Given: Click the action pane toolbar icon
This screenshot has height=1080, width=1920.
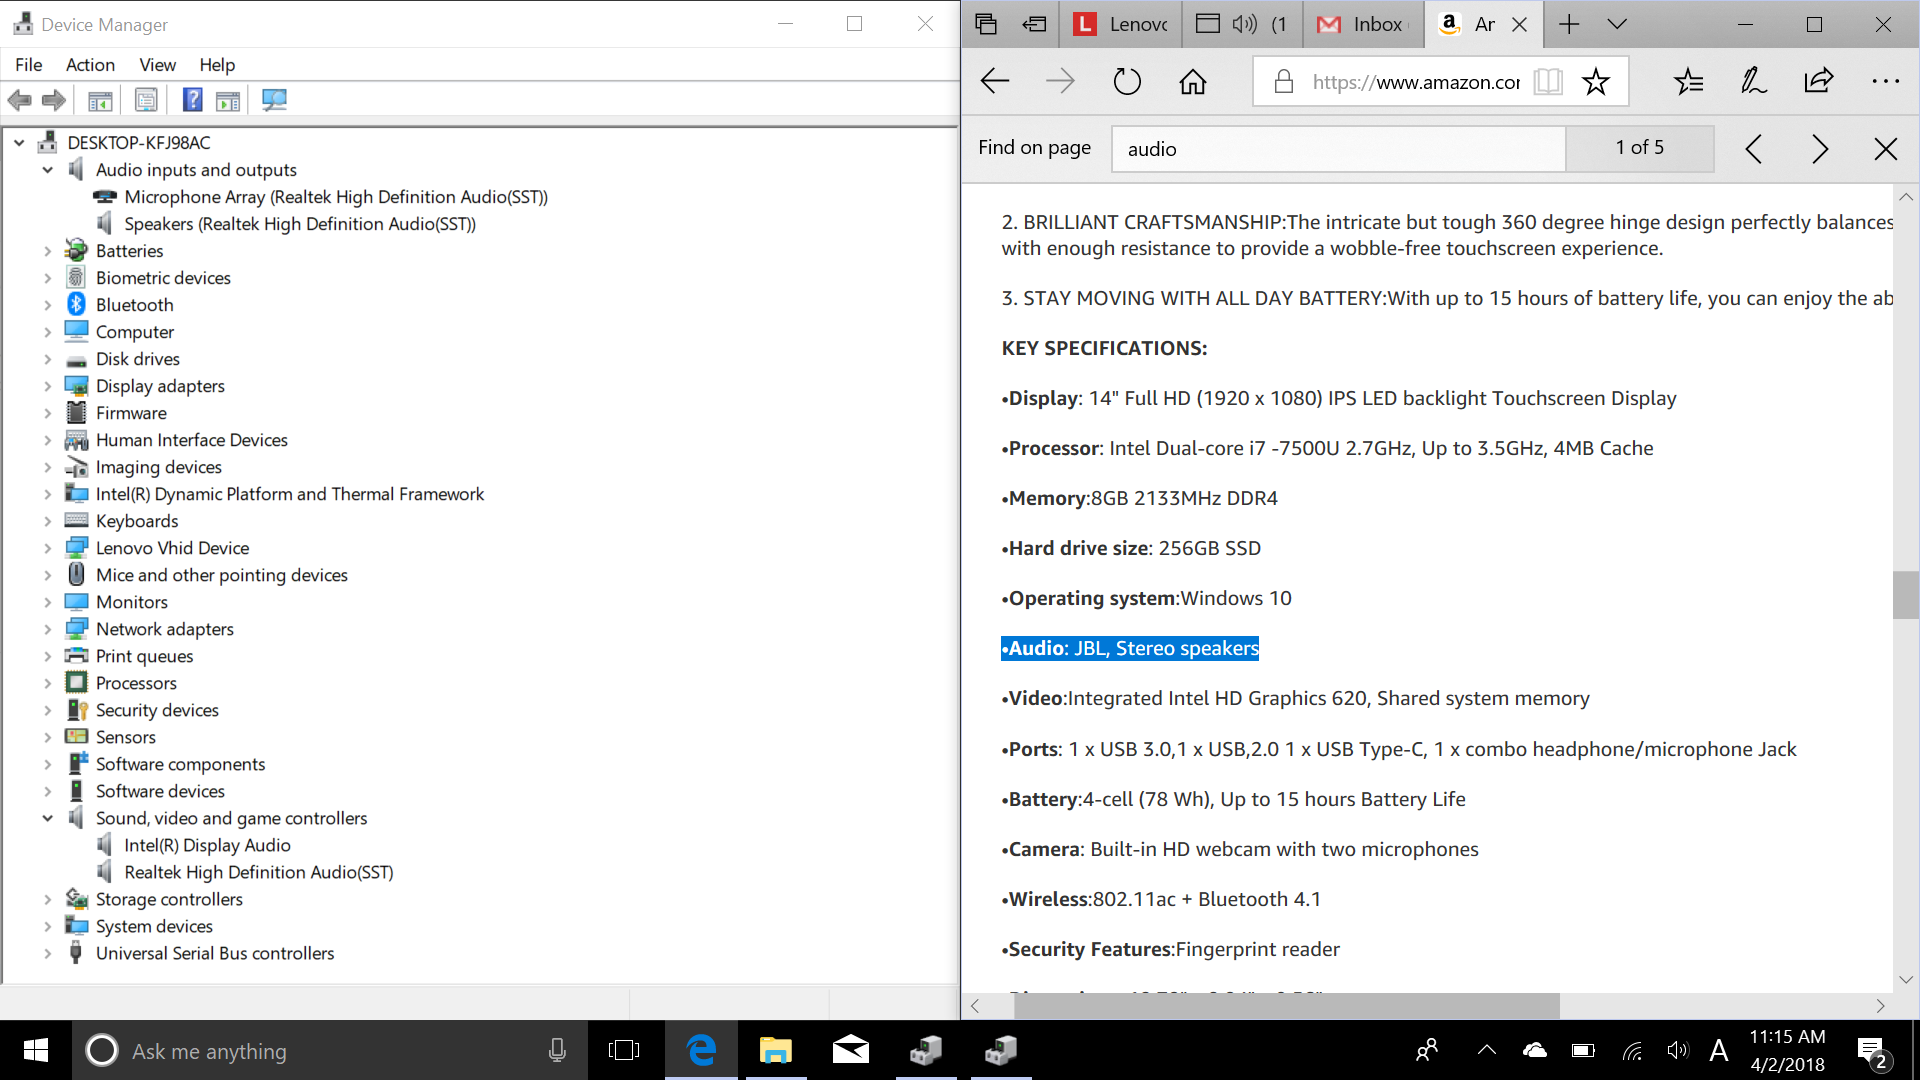Looking at the screenshot, I should tap(228, 100).
